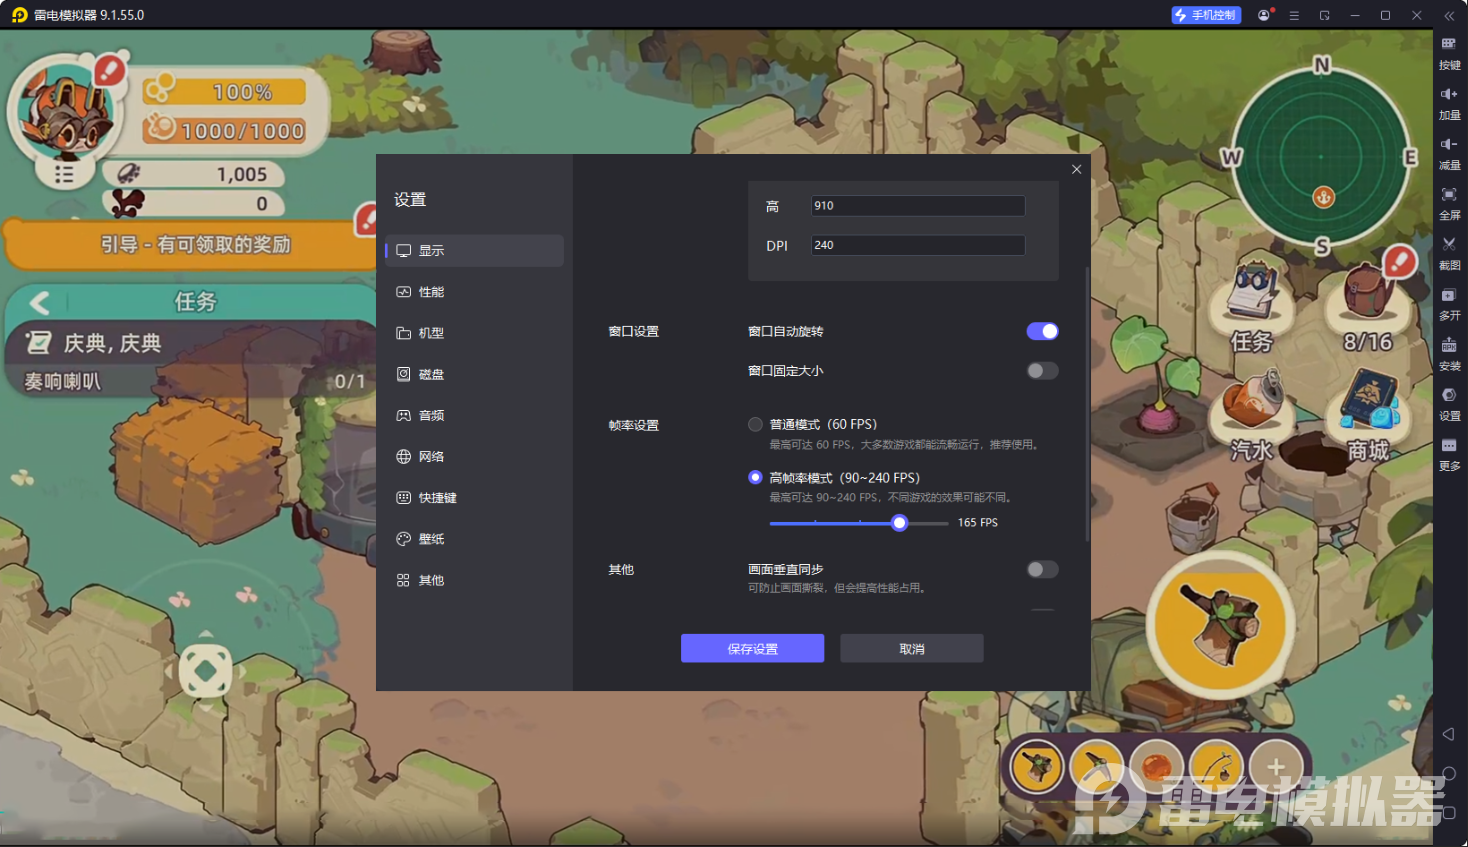This screenshot has height=847, width=1468.
Task: Turn on 画面垂直同步 toggle
Action: pyautogui.click(x=1042, y=569)
